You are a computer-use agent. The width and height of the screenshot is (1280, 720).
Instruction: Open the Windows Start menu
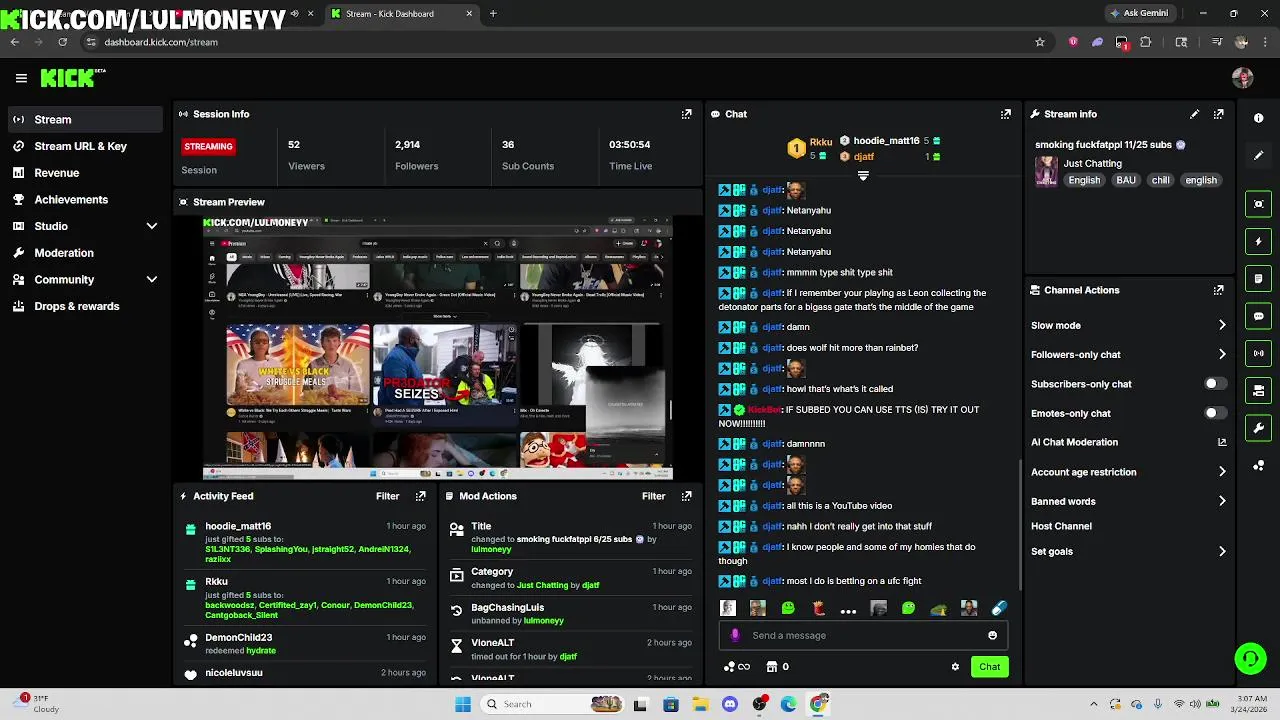pos(463,704)
